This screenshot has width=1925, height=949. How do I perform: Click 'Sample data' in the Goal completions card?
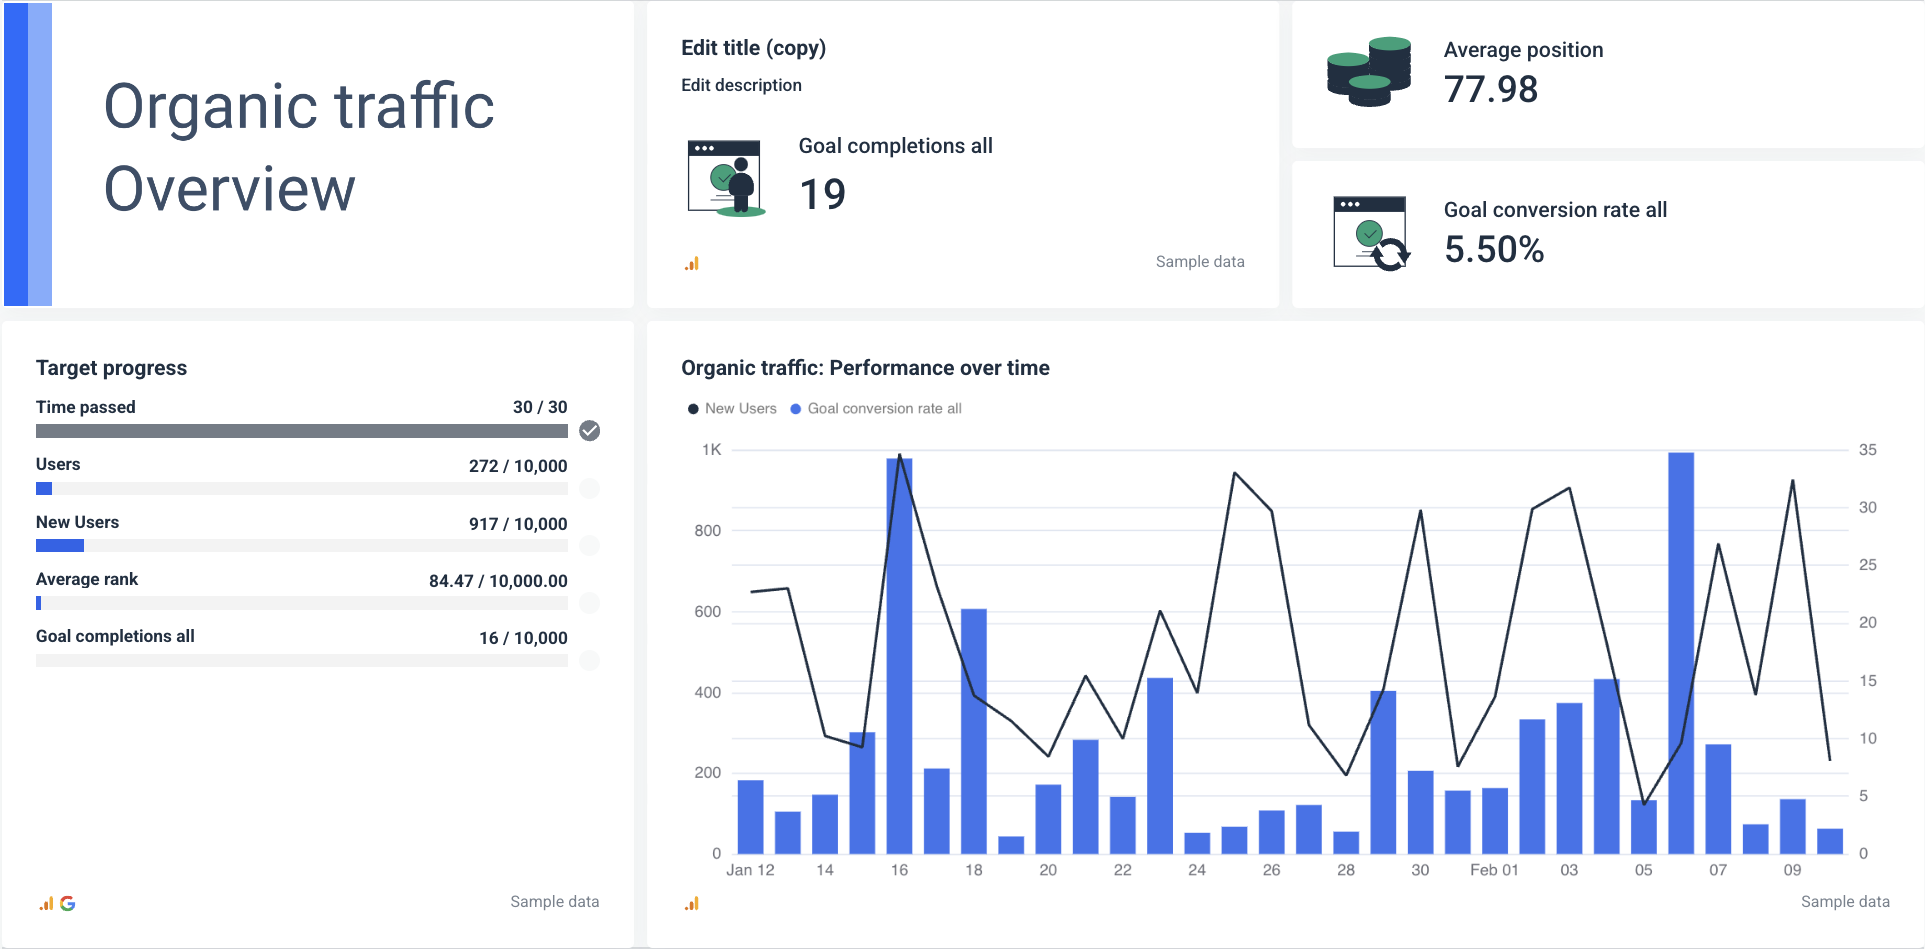click(1200, 262)
